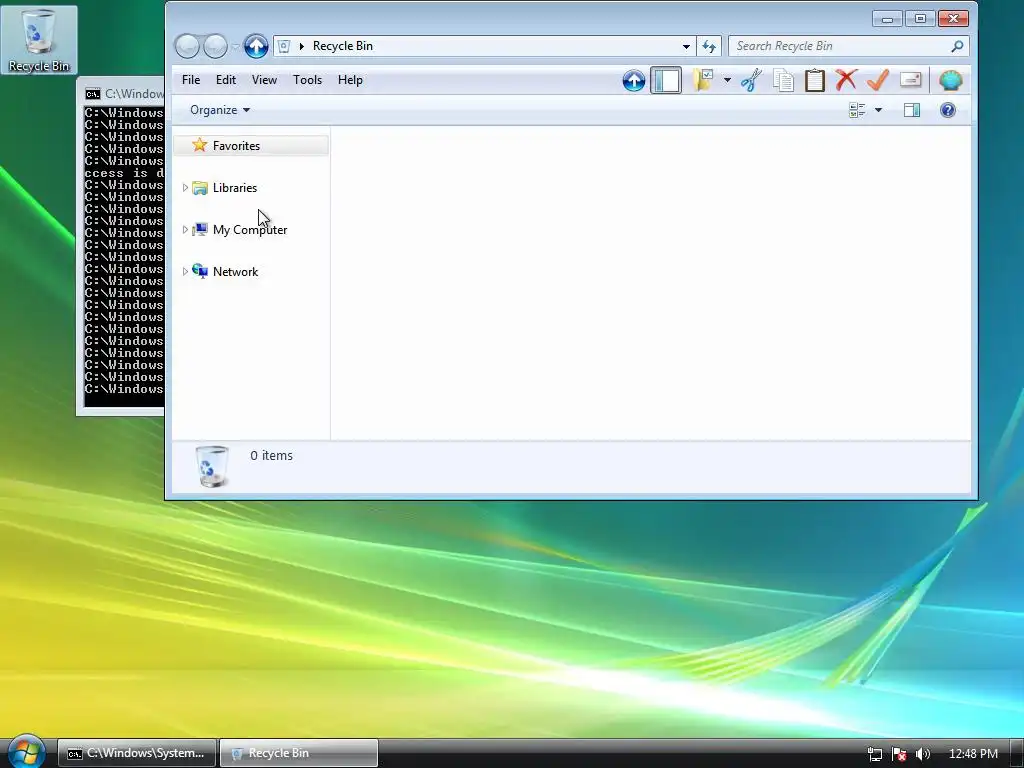Open the Help menu
Image resolution: width=1024 pixels, height=768 pixels.
point(350,80)
